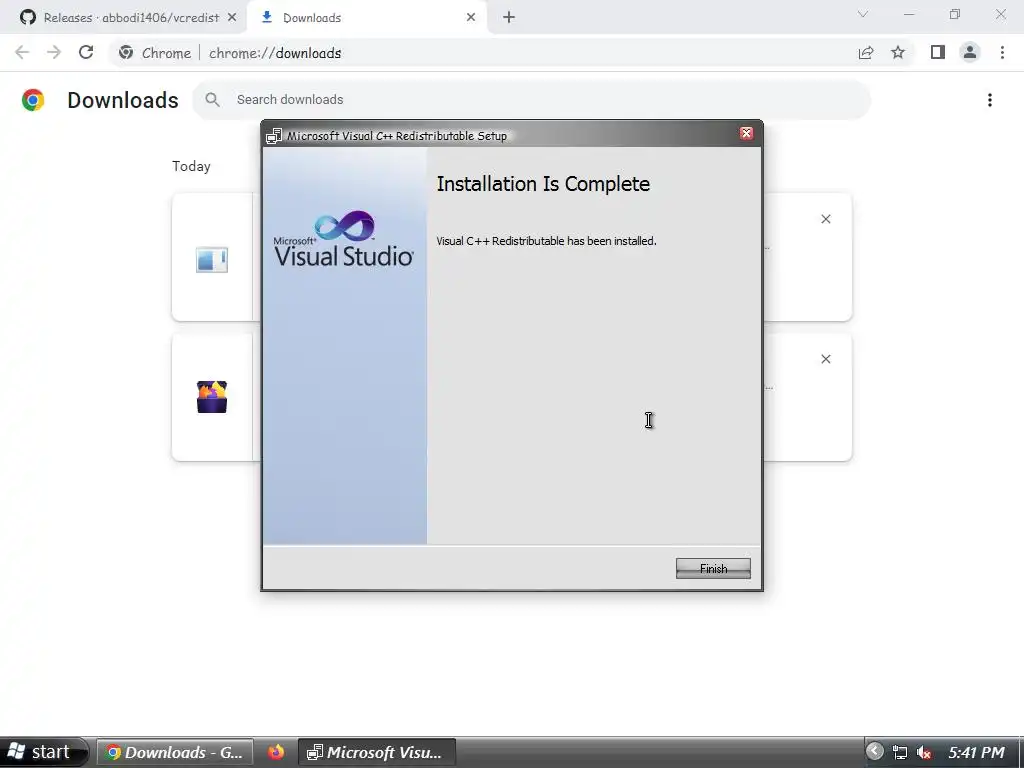Go forward in Chrome history
The height and width of the screenshot is (768, 1024).
[54, 52]
